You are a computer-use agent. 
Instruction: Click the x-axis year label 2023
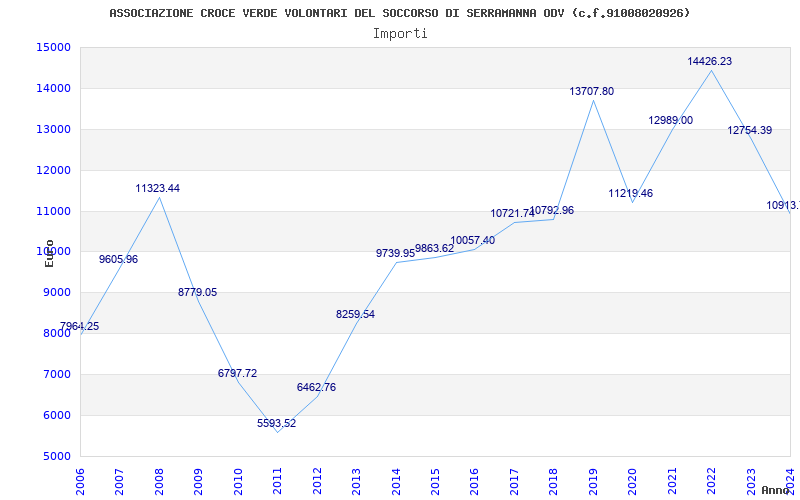tap(751, 481)
